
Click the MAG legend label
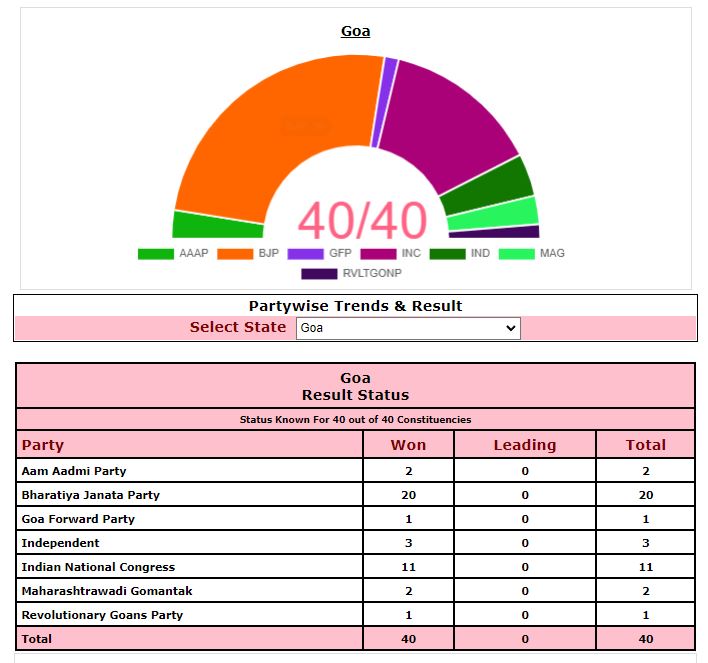point(552,253)
